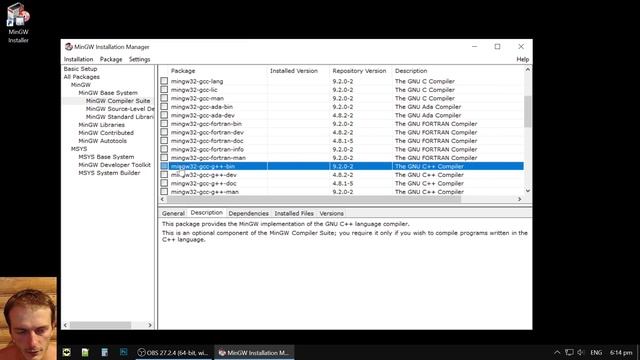Viewport: 640px width, 360px height.
Task: Mark mingw32-gcc-g++-bin package checkbox
Action: point(164,166)
